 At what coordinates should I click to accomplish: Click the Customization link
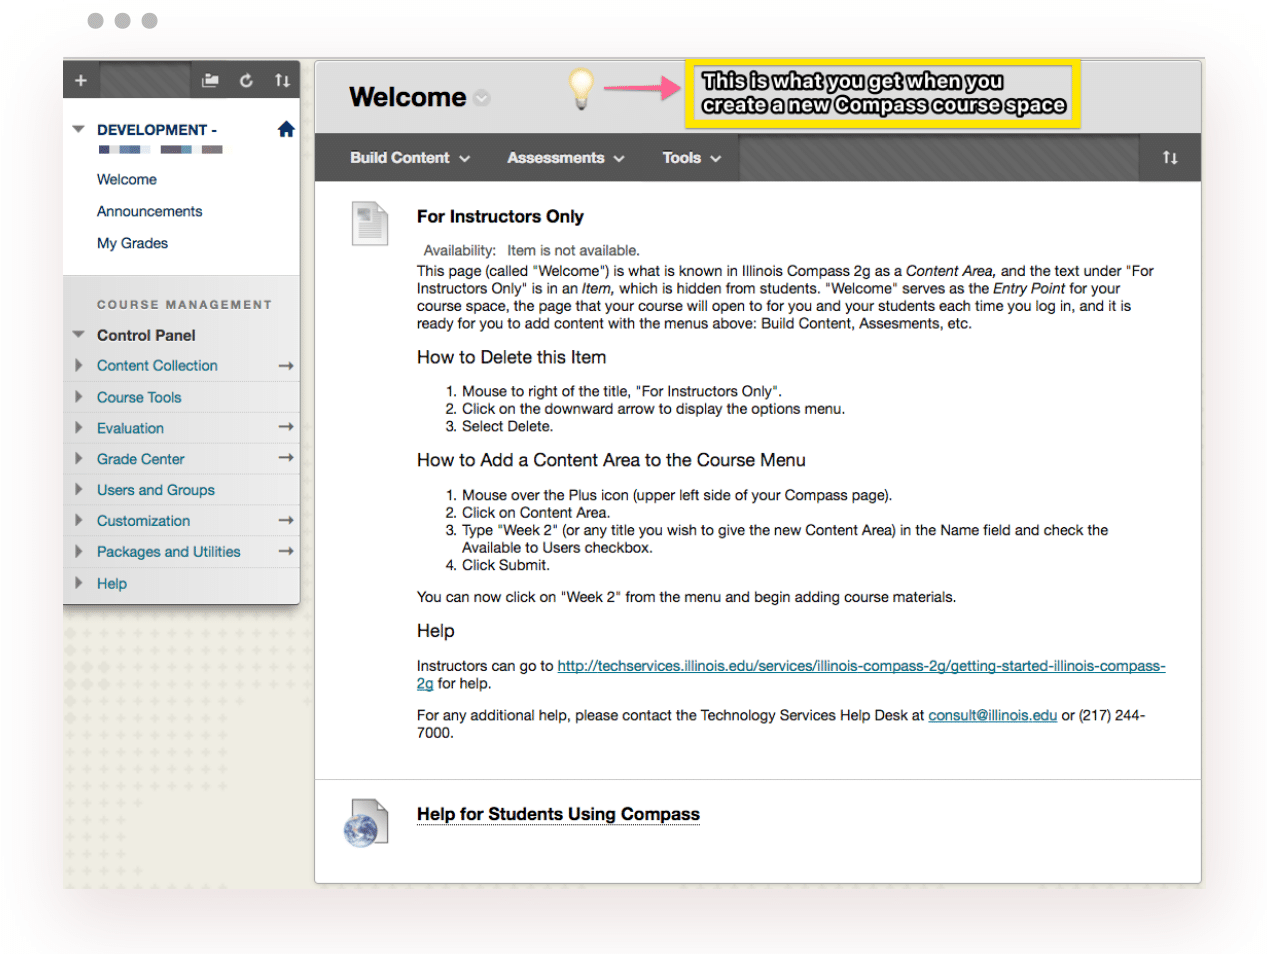[x=143, y=521]
